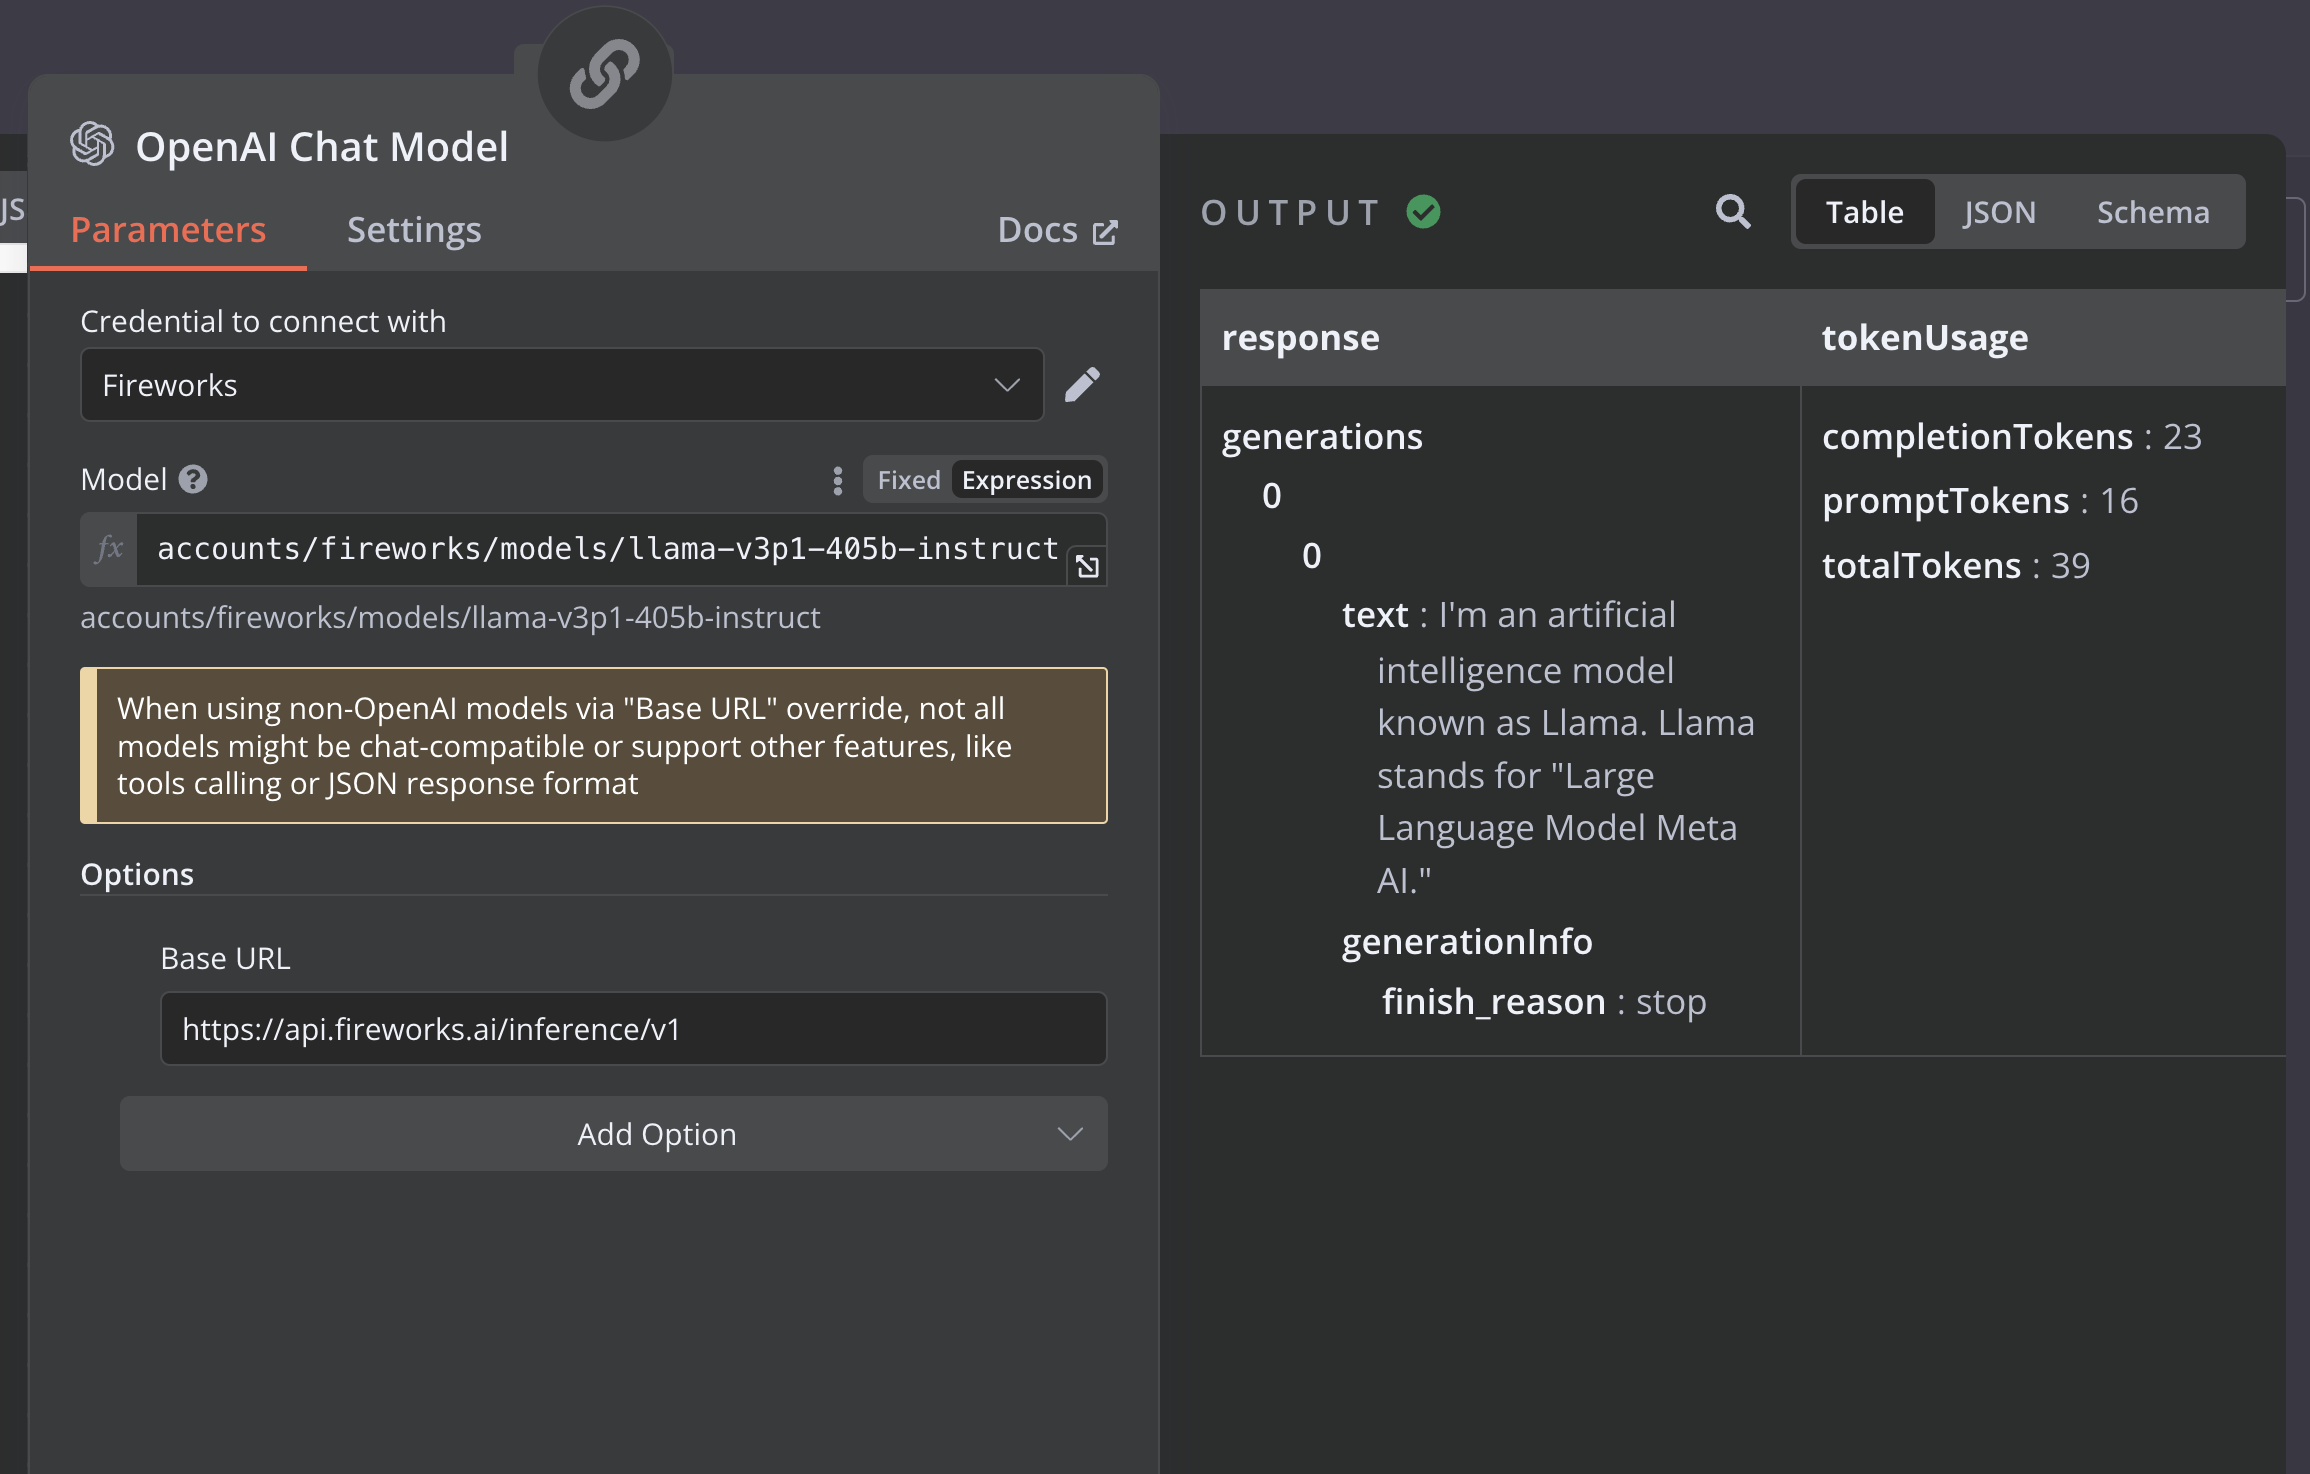The width and height of the screenshot is (2310, 1474).
Task: Expand the expression editor arrow icon
Action: tap(1087, 567)
